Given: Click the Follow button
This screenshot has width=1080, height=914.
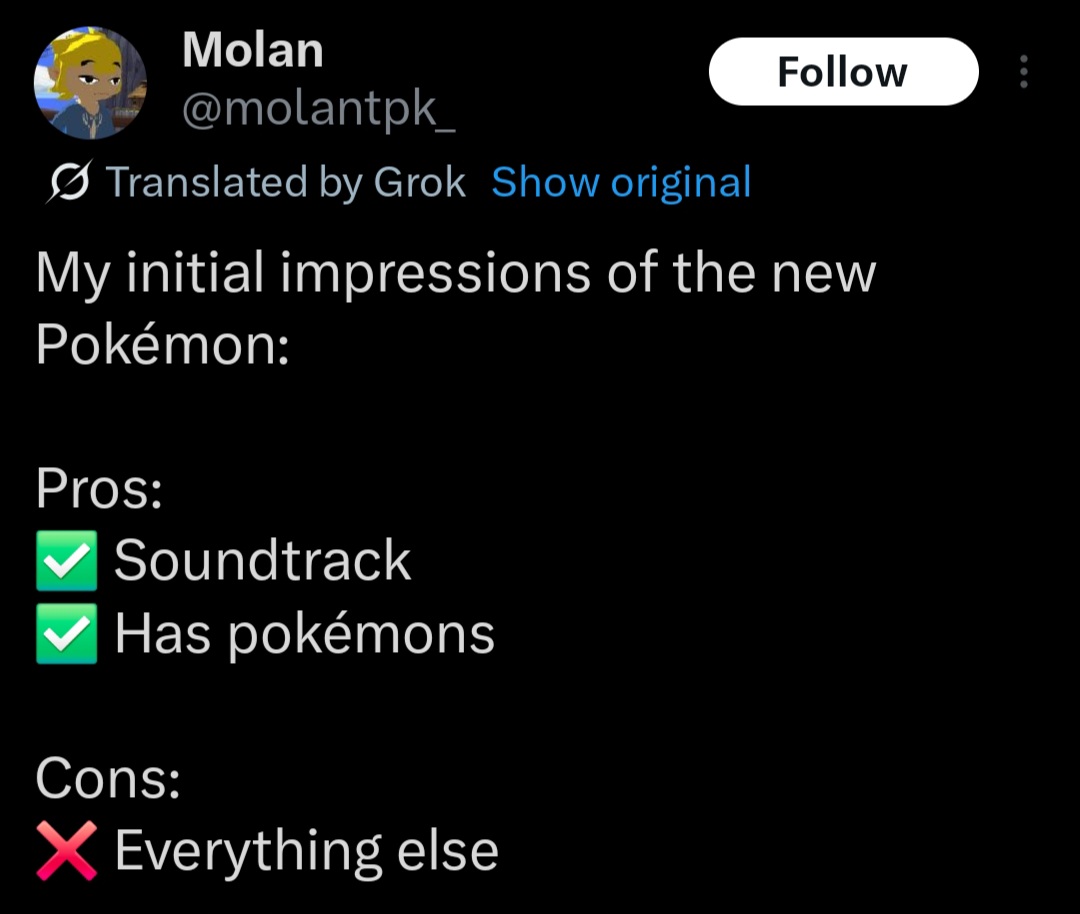Looking at the screenshot, I should (x=843, y=72).
